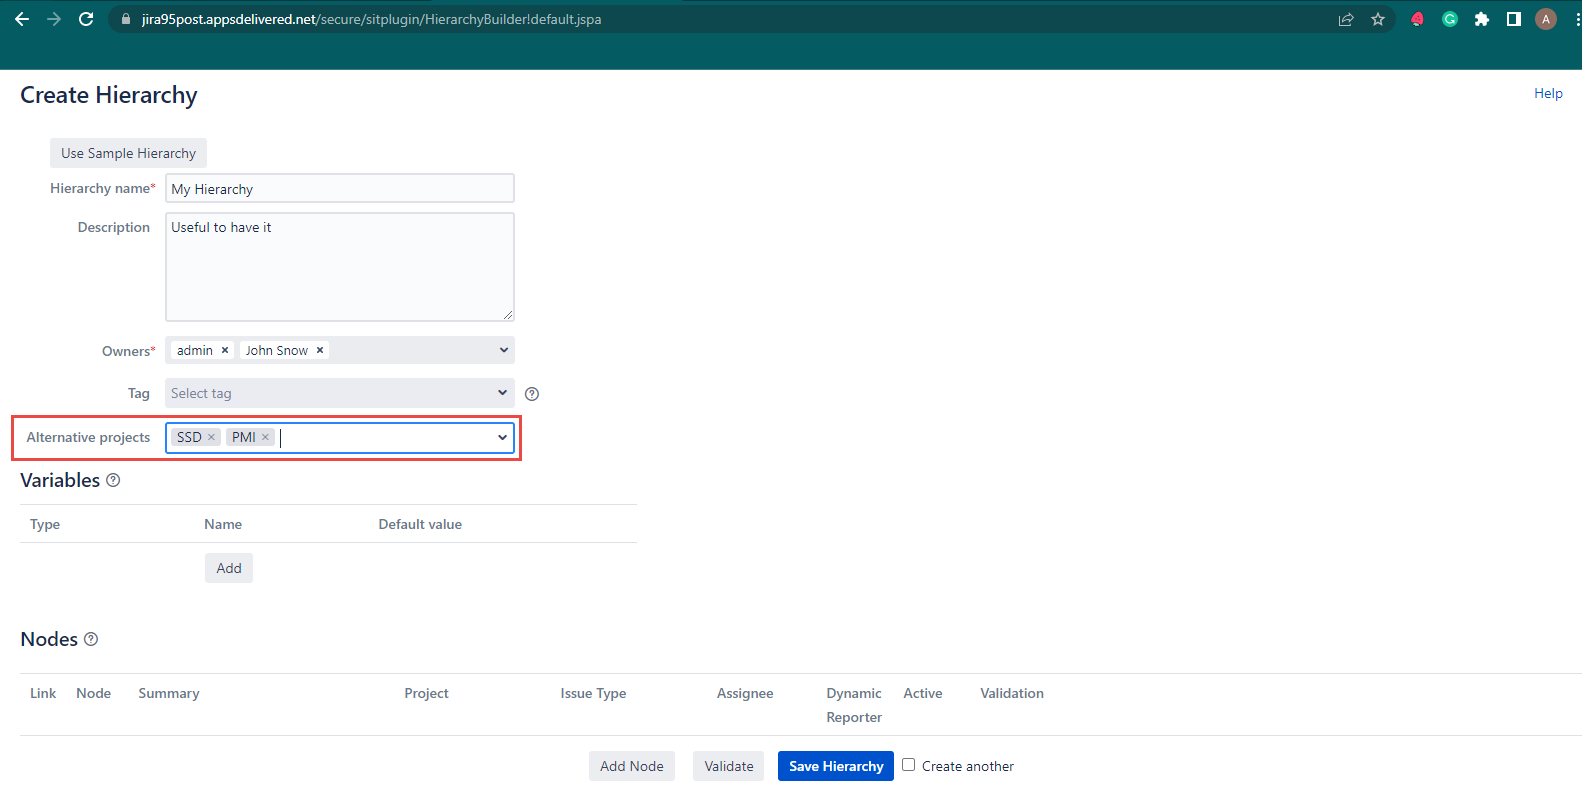Screen dimensions: 1582x799
Task: Reload the page in the browser
Action: [x=86, y=19]
